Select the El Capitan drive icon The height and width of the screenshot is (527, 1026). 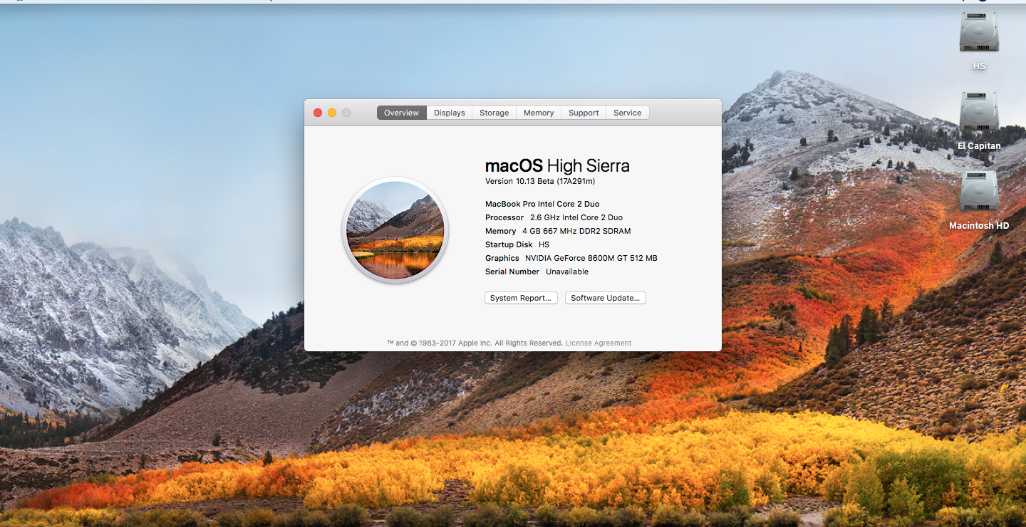978,114
